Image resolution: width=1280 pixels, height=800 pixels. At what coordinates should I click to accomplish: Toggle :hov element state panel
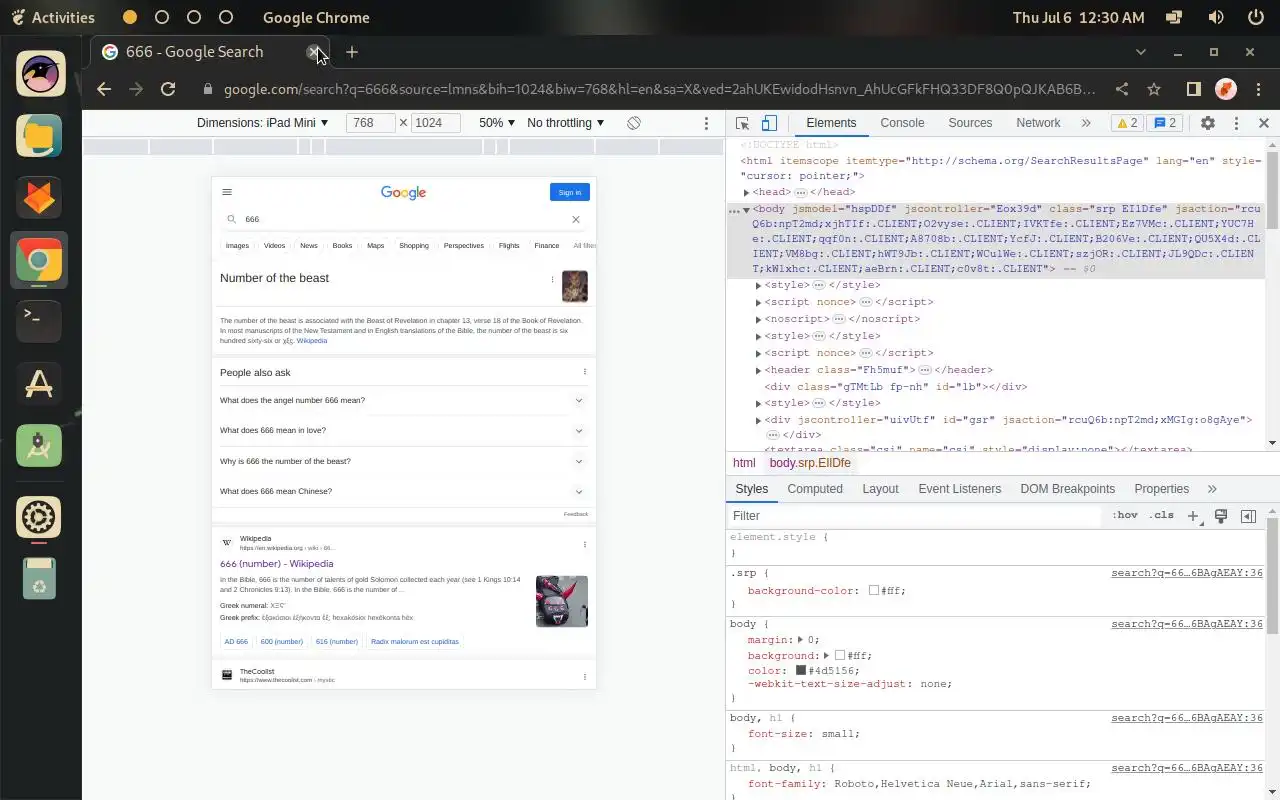click(x=1125, y=516)
